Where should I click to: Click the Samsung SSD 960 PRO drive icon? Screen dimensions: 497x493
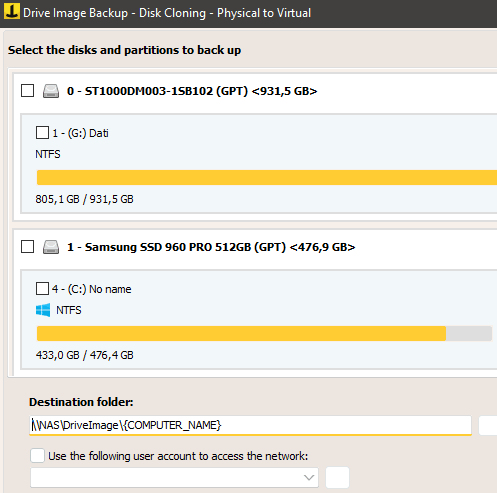51,247
